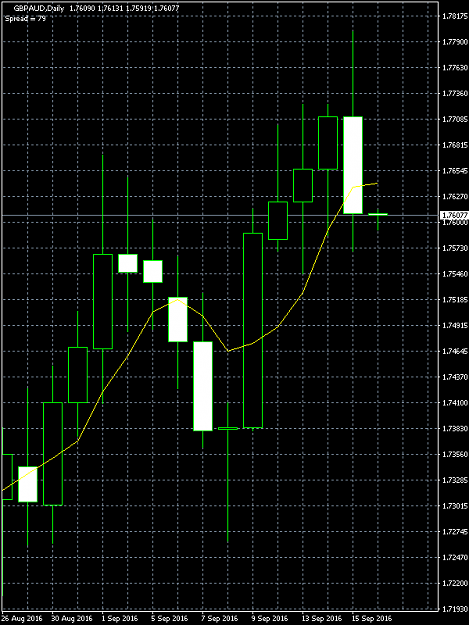469x625 pixels.
Task: Click price axis label 1.72470
Action: pyautogui.click(x=455, y=558)
